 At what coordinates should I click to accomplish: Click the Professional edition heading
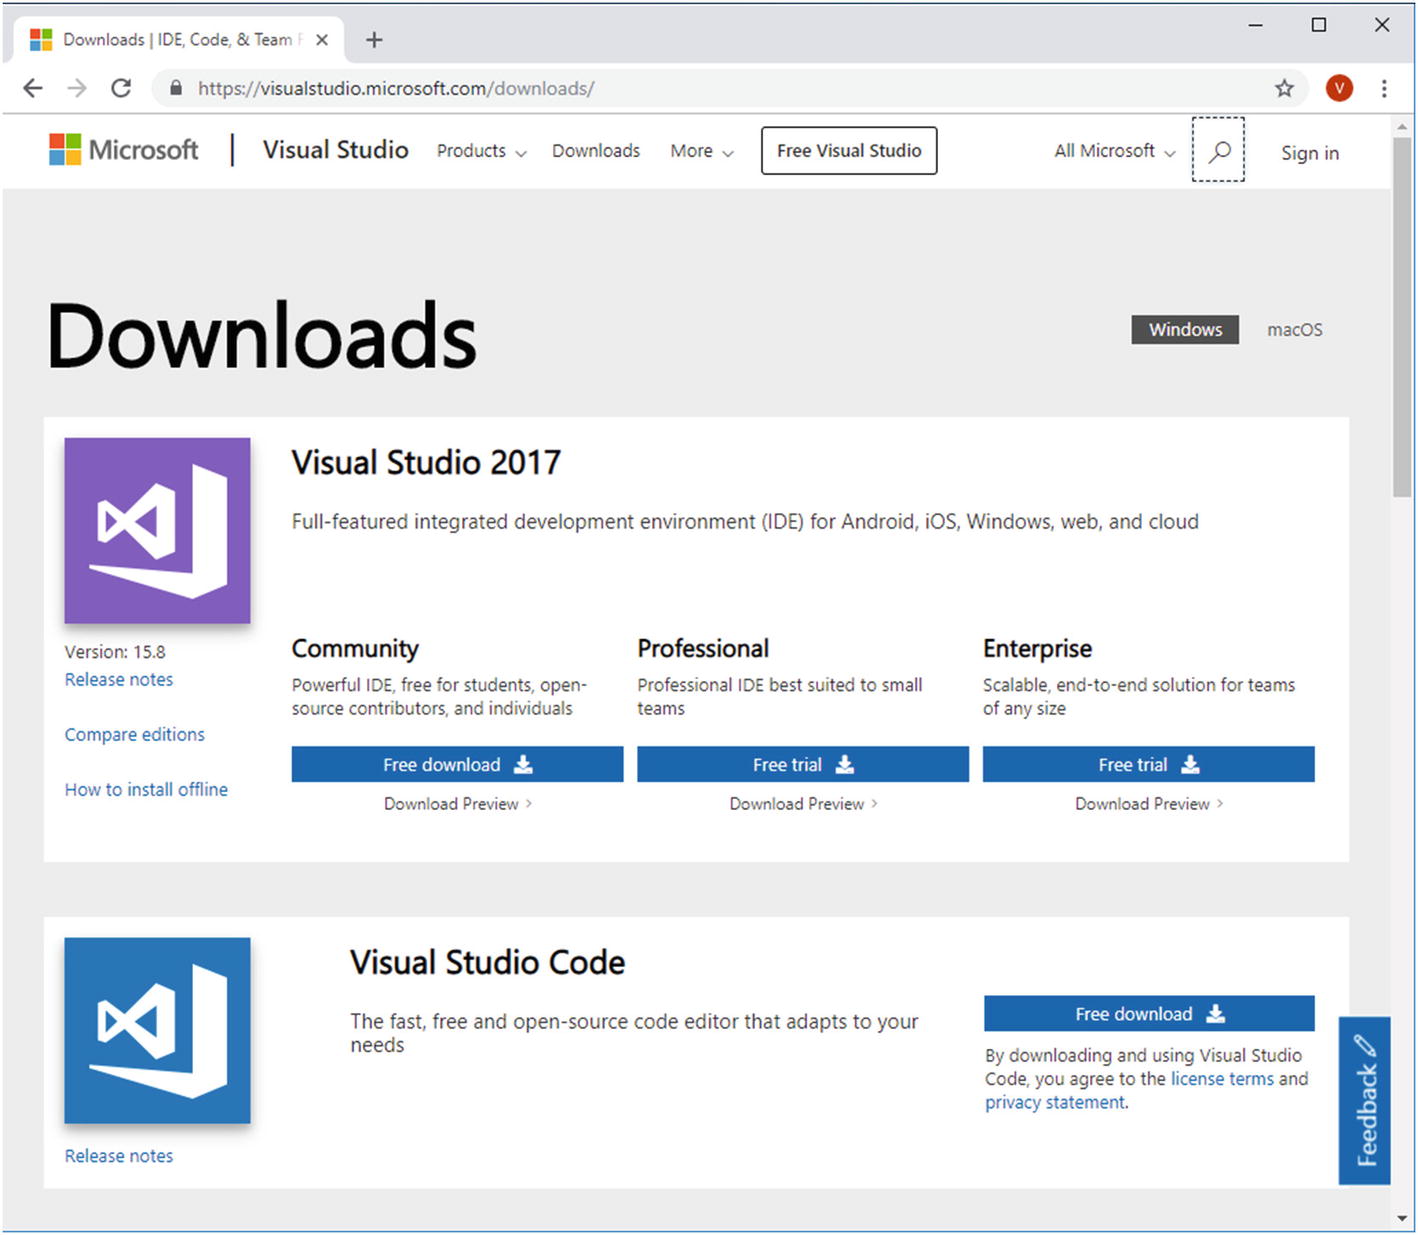[703, 649]
